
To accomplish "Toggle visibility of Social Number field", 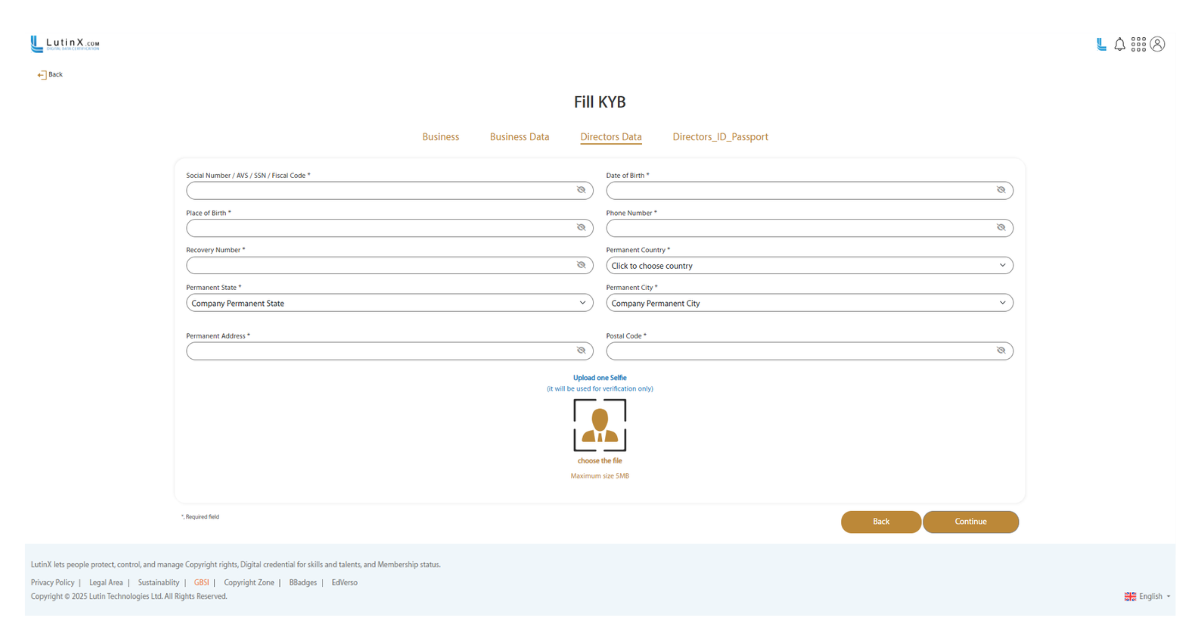I will [581, 190].
